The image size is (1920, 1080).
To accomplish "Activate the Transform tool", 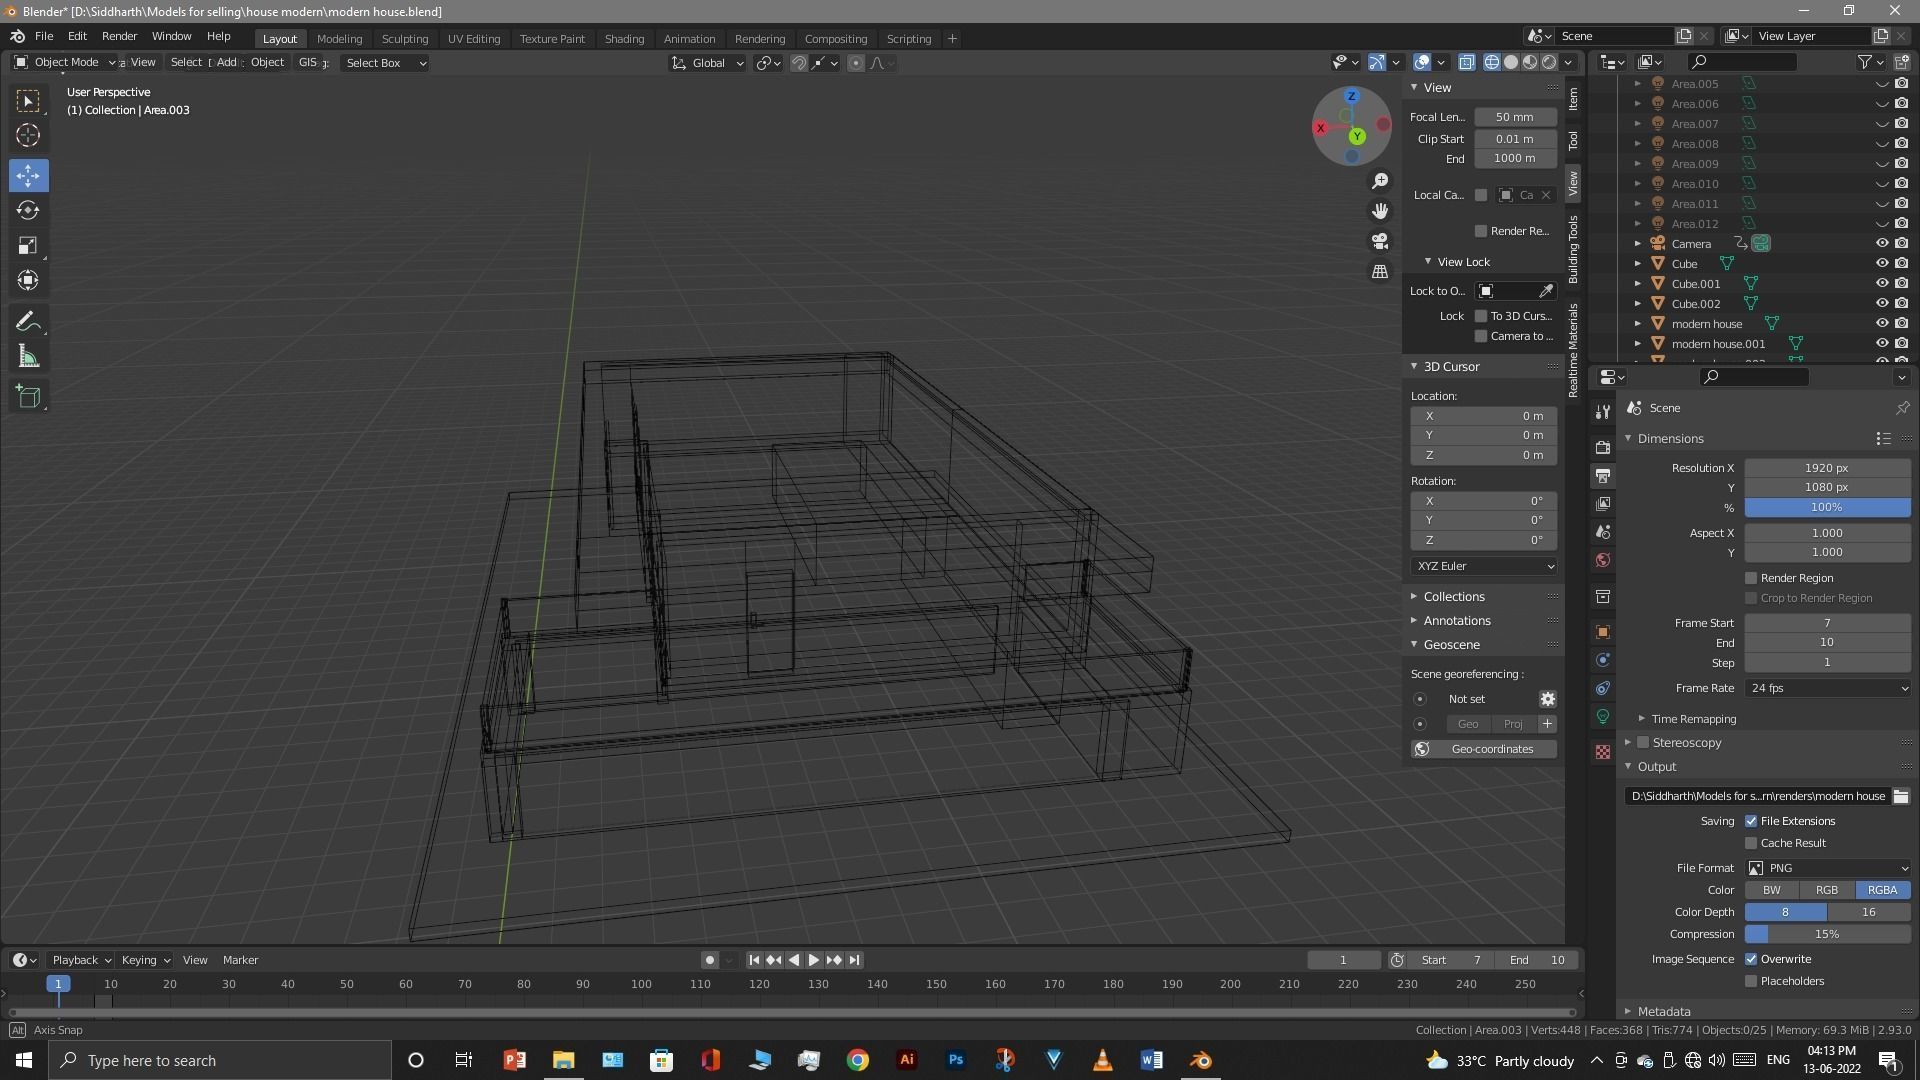I will point(28,281).
